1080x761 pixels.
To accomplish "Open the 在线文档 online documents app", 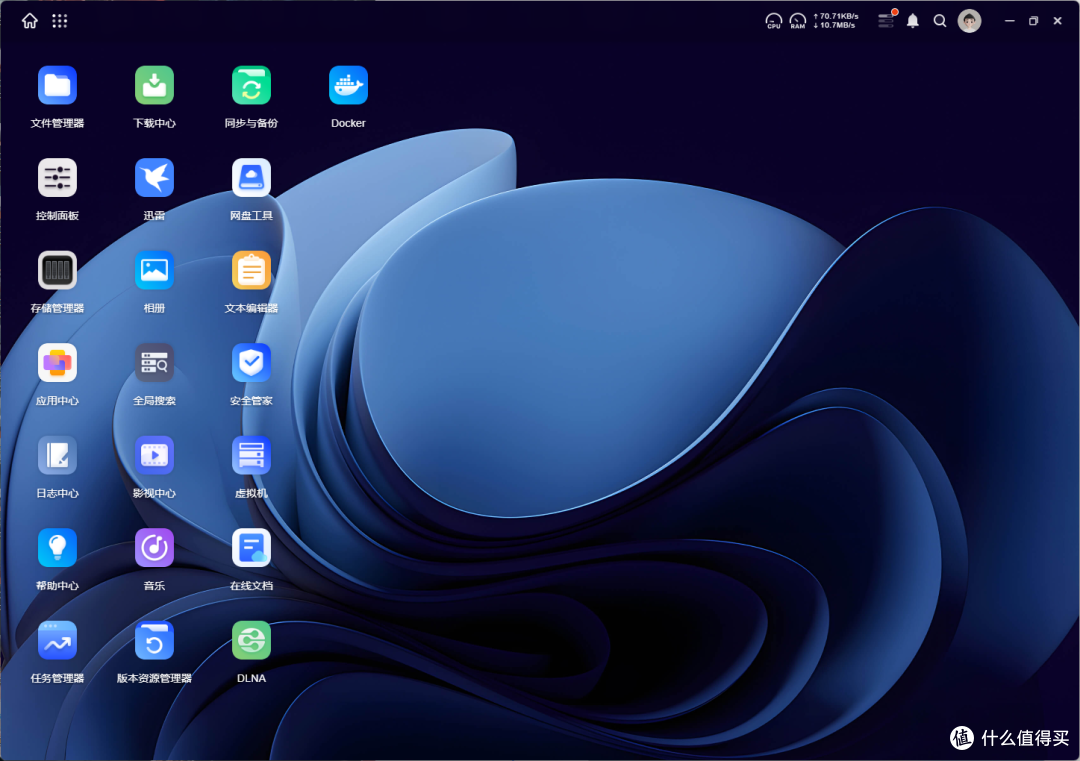I will click(x=251, y=548).
